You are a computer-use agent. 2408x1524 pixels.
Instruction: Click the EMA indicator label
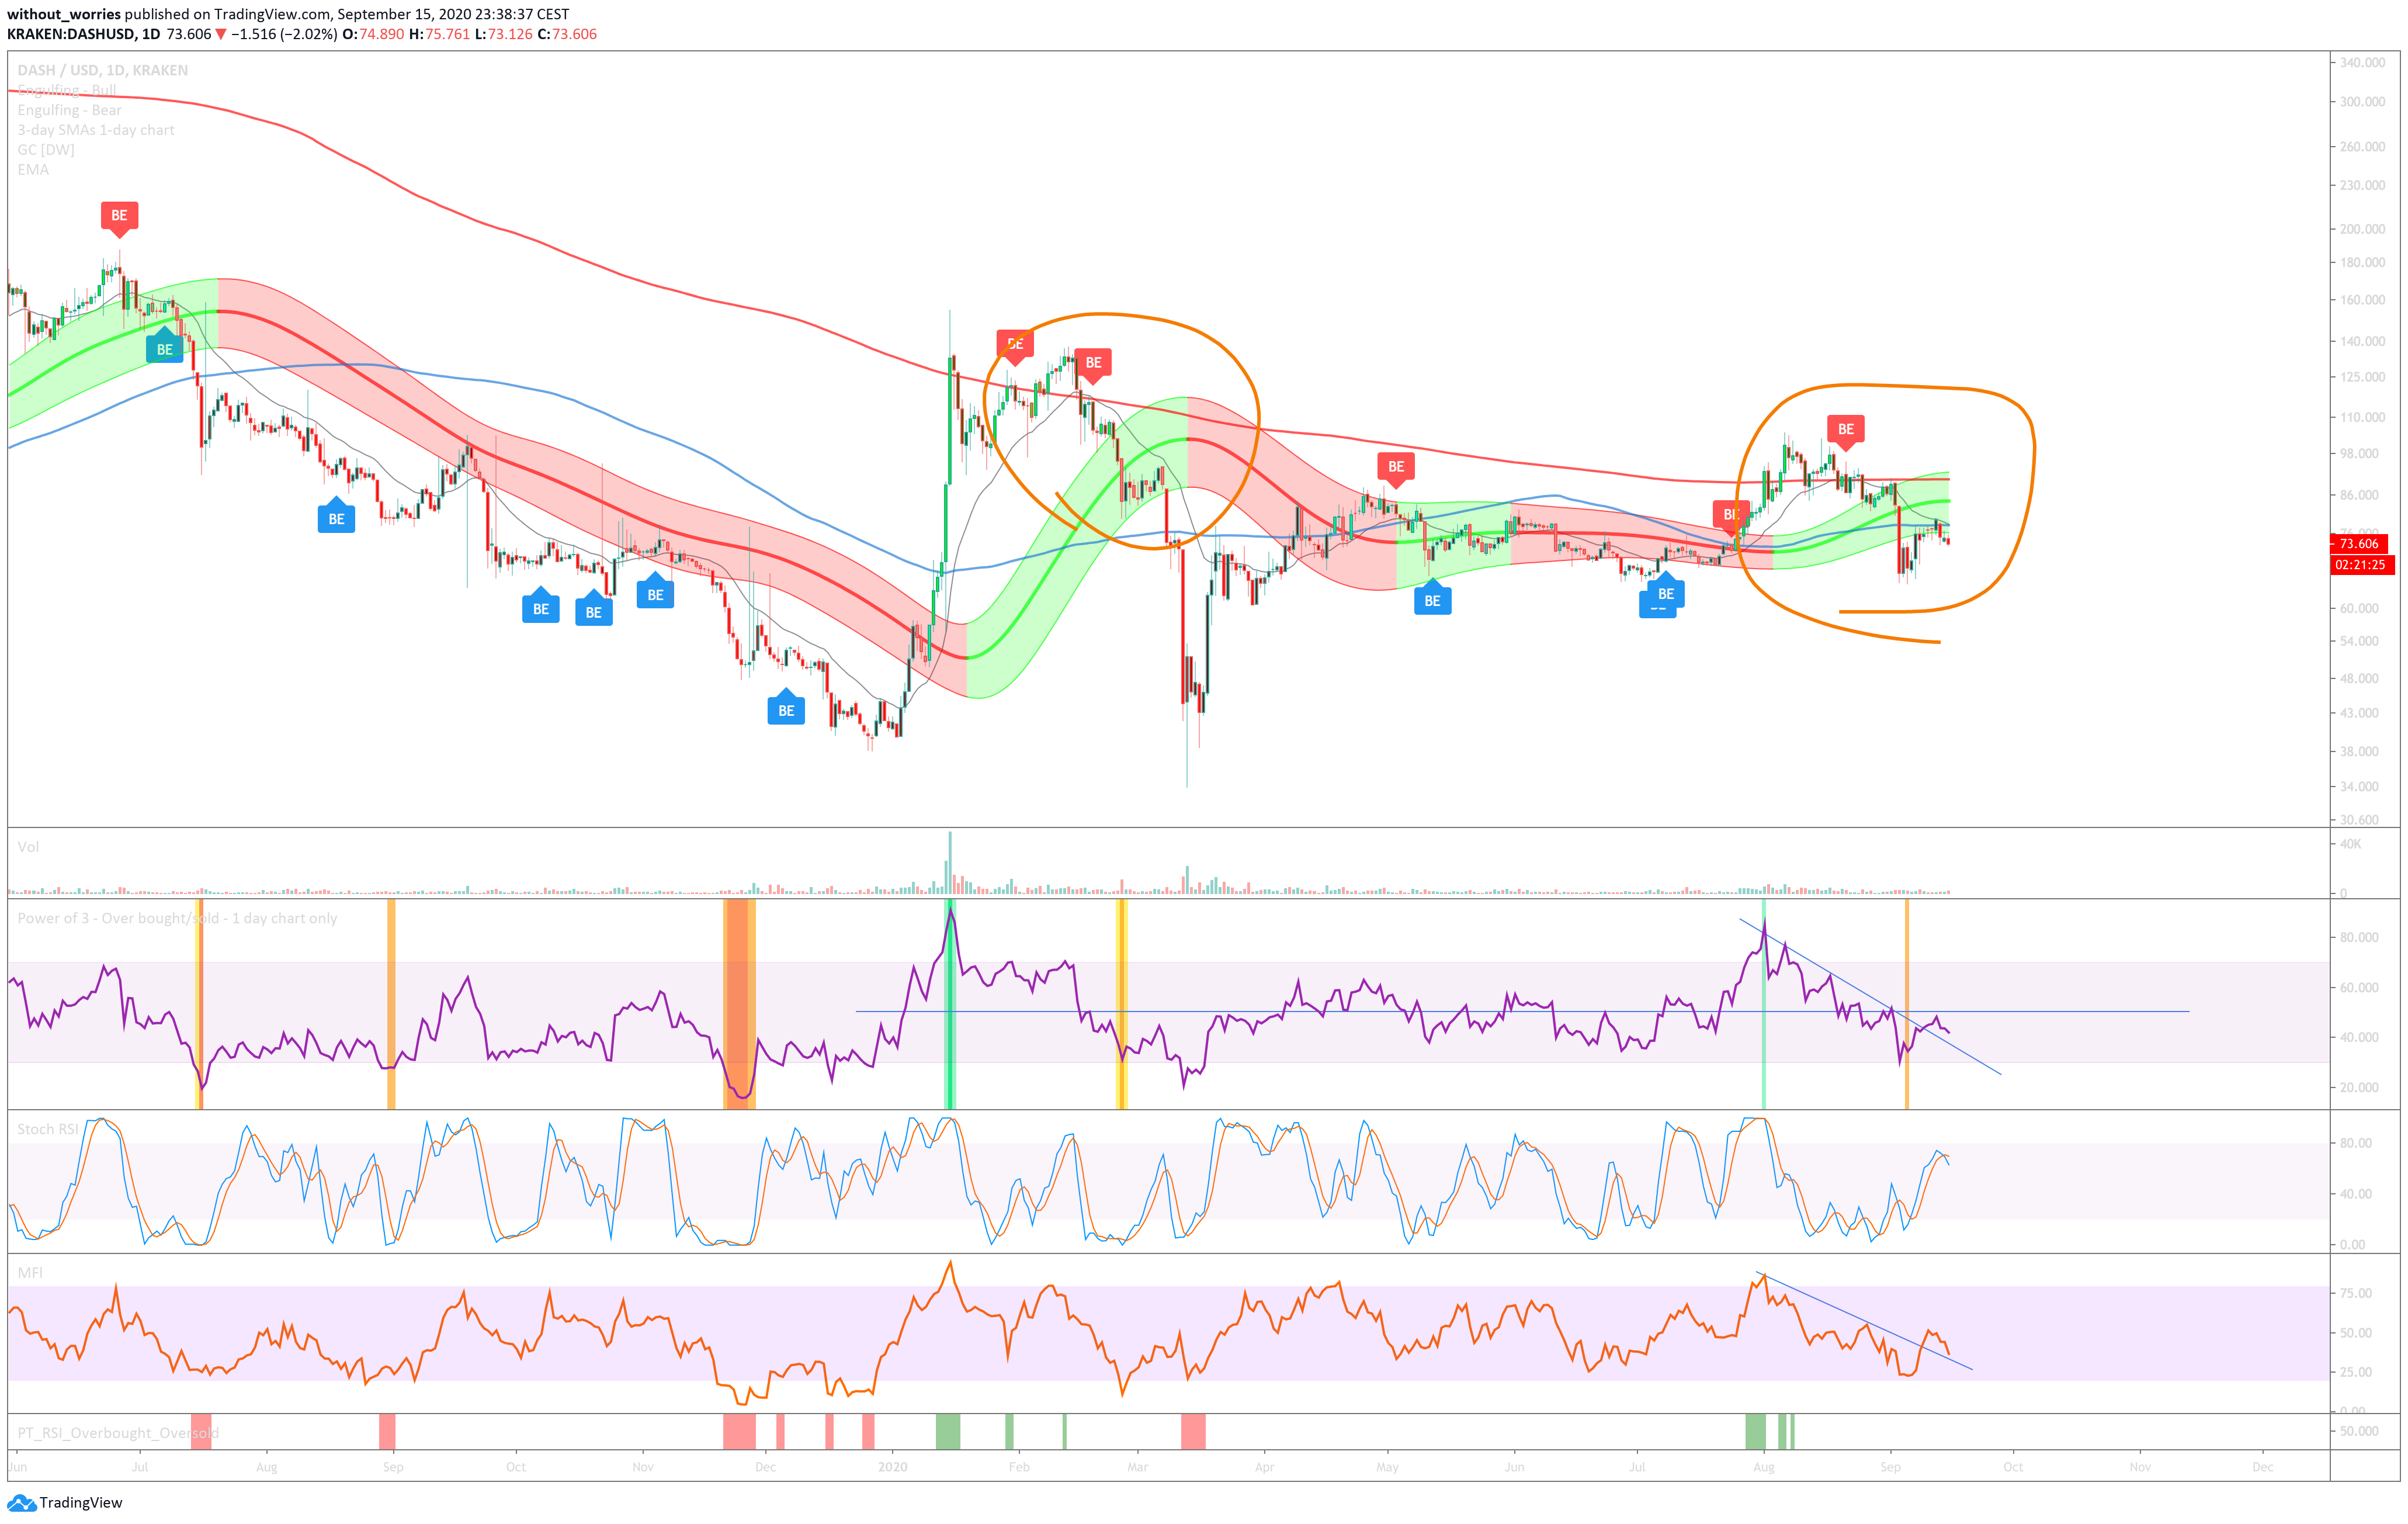pos(33,170)
